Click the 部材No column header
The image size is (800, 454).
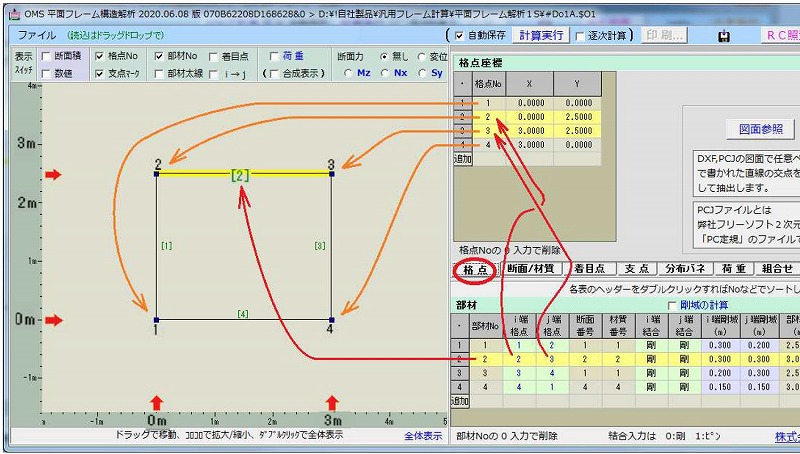(485, 325)
